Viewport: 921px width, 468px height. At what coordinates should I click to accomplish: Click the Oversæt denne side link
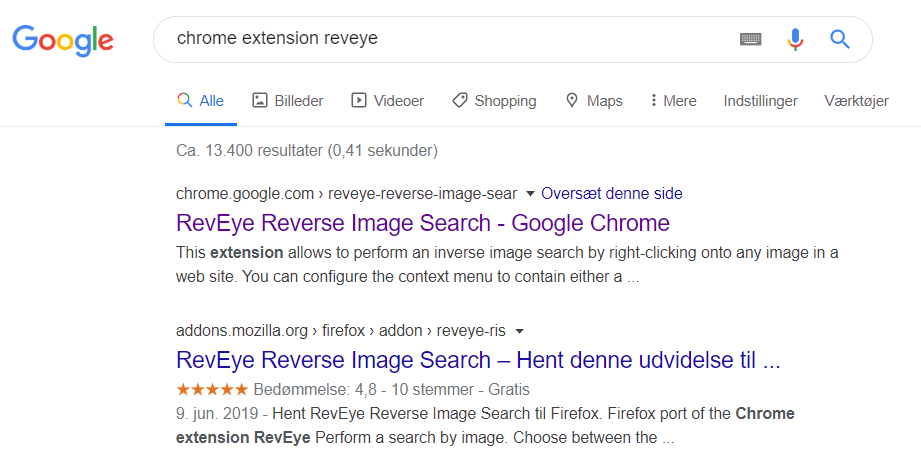click(x=611, y=194)
